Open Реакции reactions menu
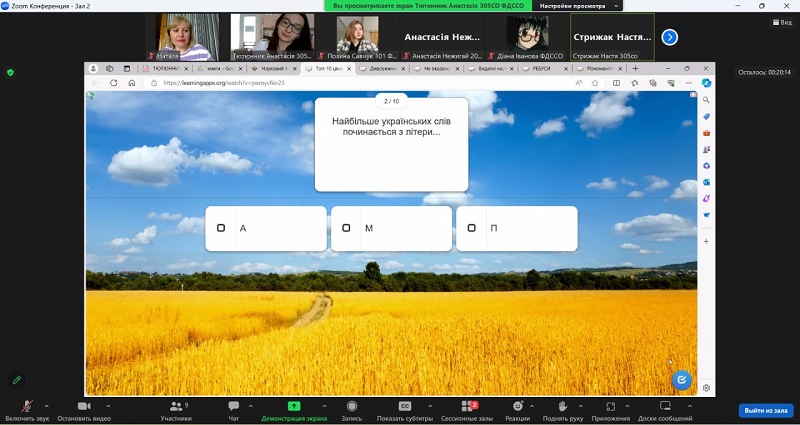 (x=517, y=406)
